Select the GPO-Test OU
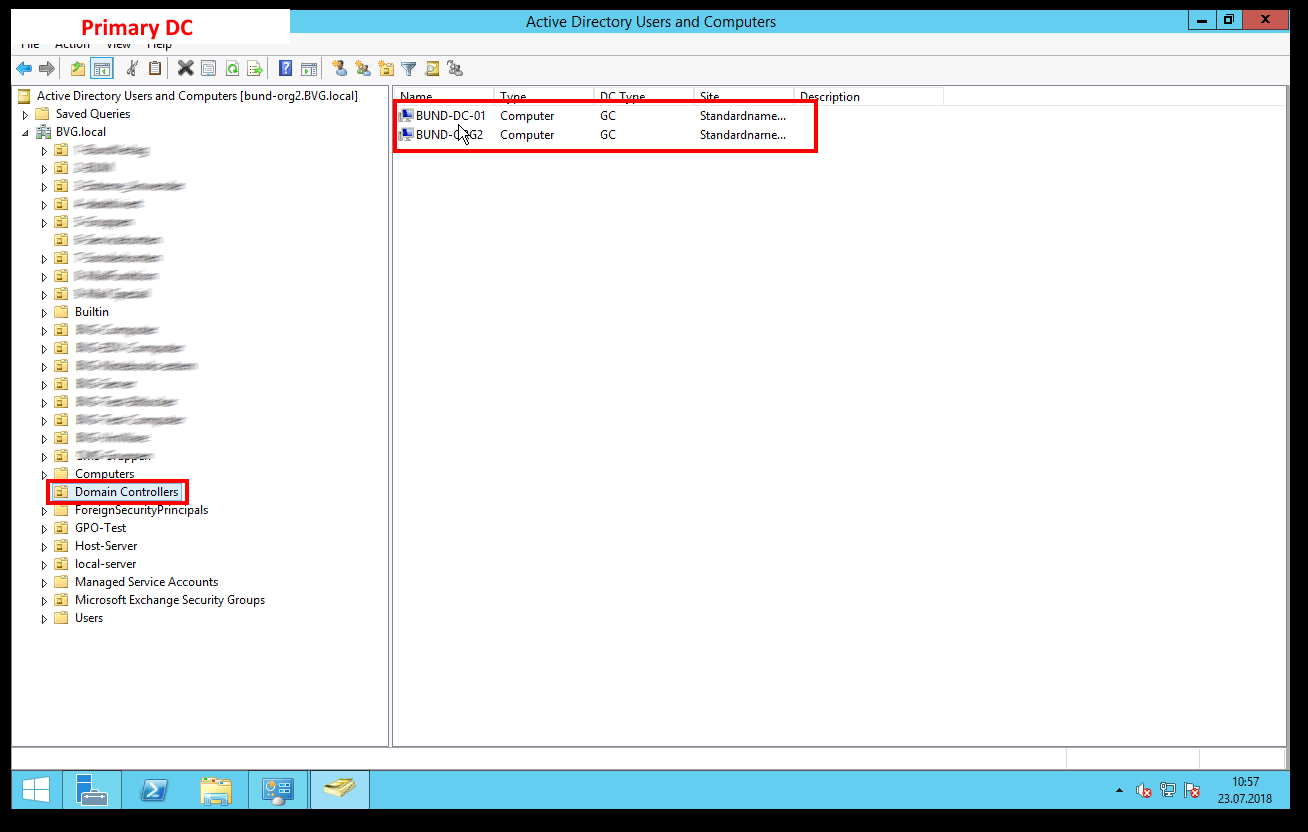 pyautogui.click(x=100, y=528)
